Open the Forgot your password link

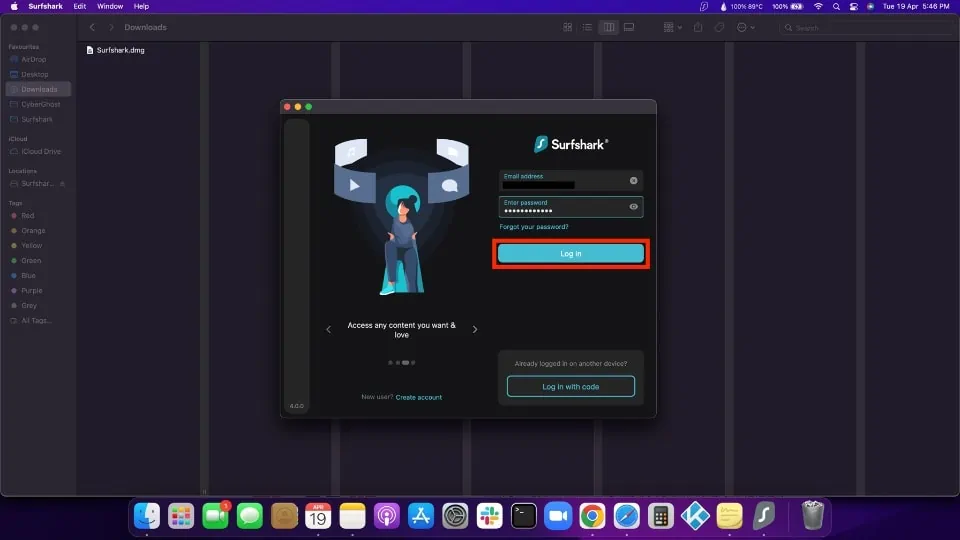tap(534, 227)
